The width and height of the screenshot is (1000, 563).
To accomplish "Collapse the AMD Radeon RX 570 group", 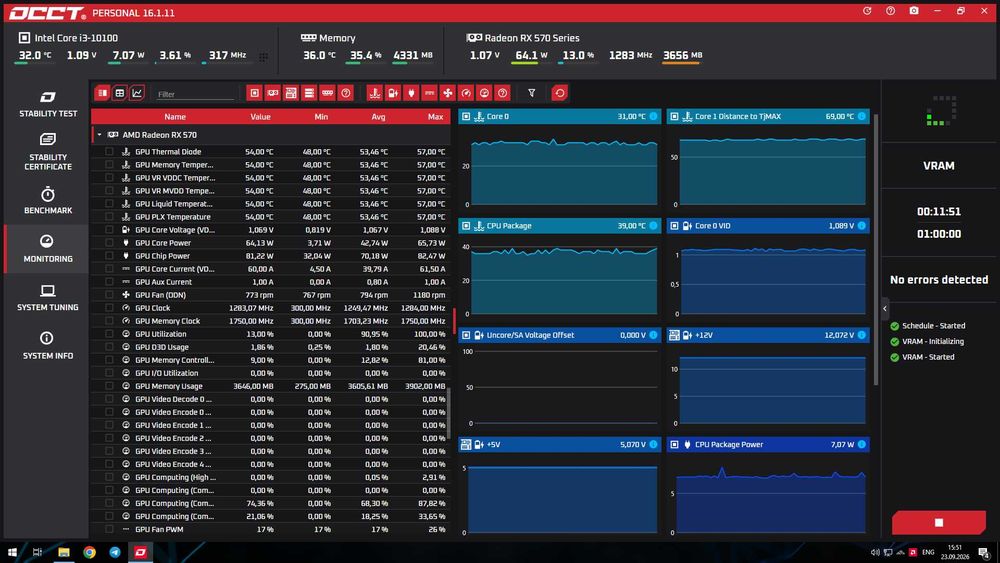I will [x=99, y=135].
